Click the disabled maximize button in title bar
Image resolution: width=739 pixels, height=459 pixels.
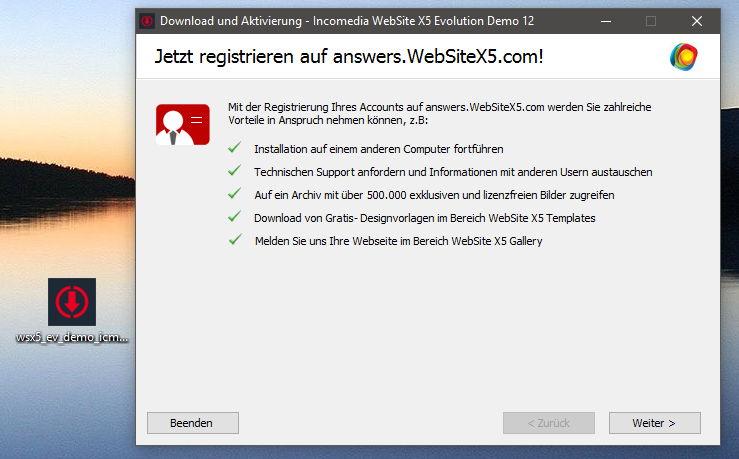651,21
